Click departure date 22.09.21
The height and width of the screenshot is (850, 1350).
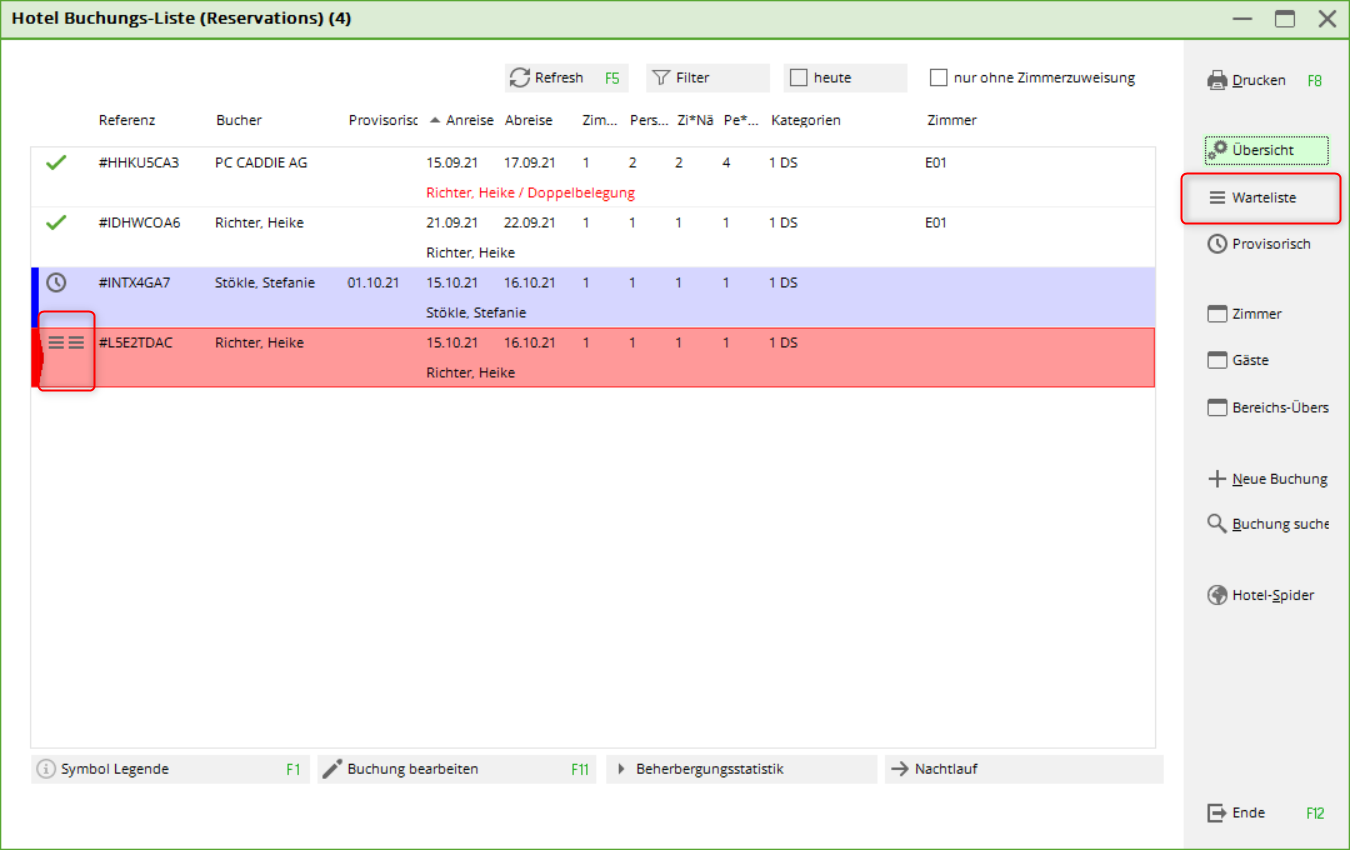tap(530, 222)
